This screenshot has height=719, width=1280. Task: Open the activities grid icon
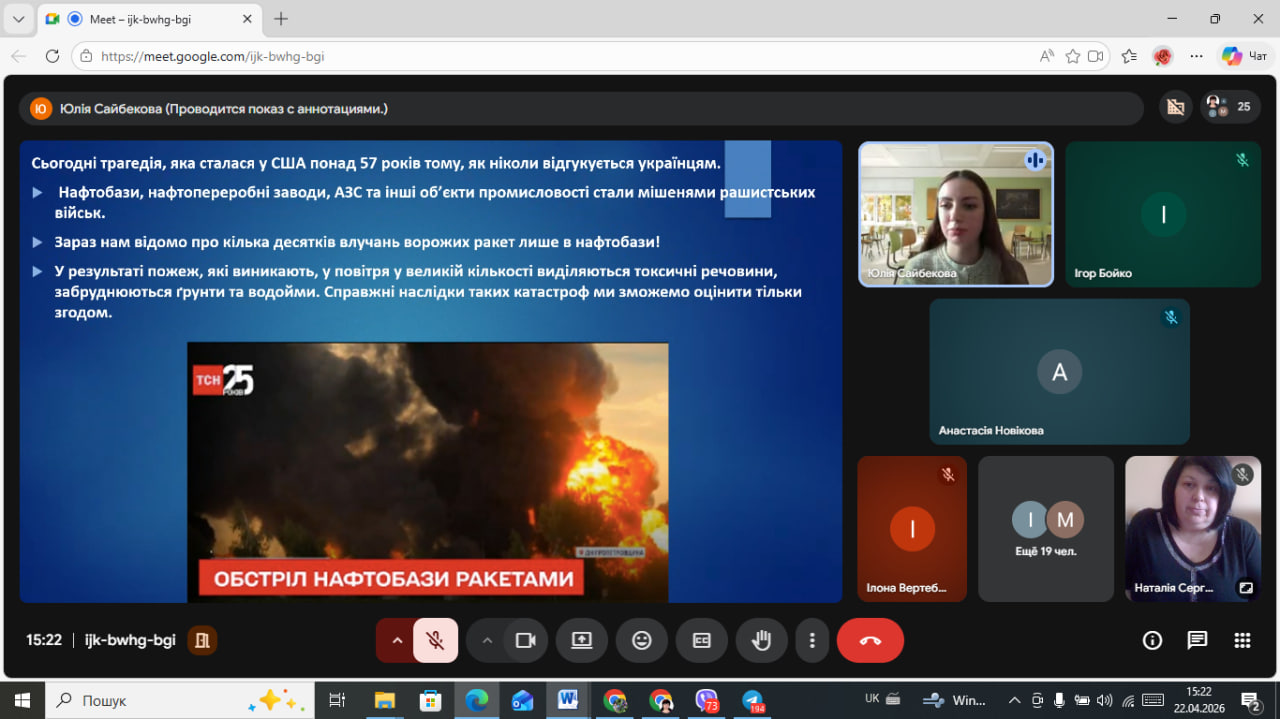[x=1242, y=641]
